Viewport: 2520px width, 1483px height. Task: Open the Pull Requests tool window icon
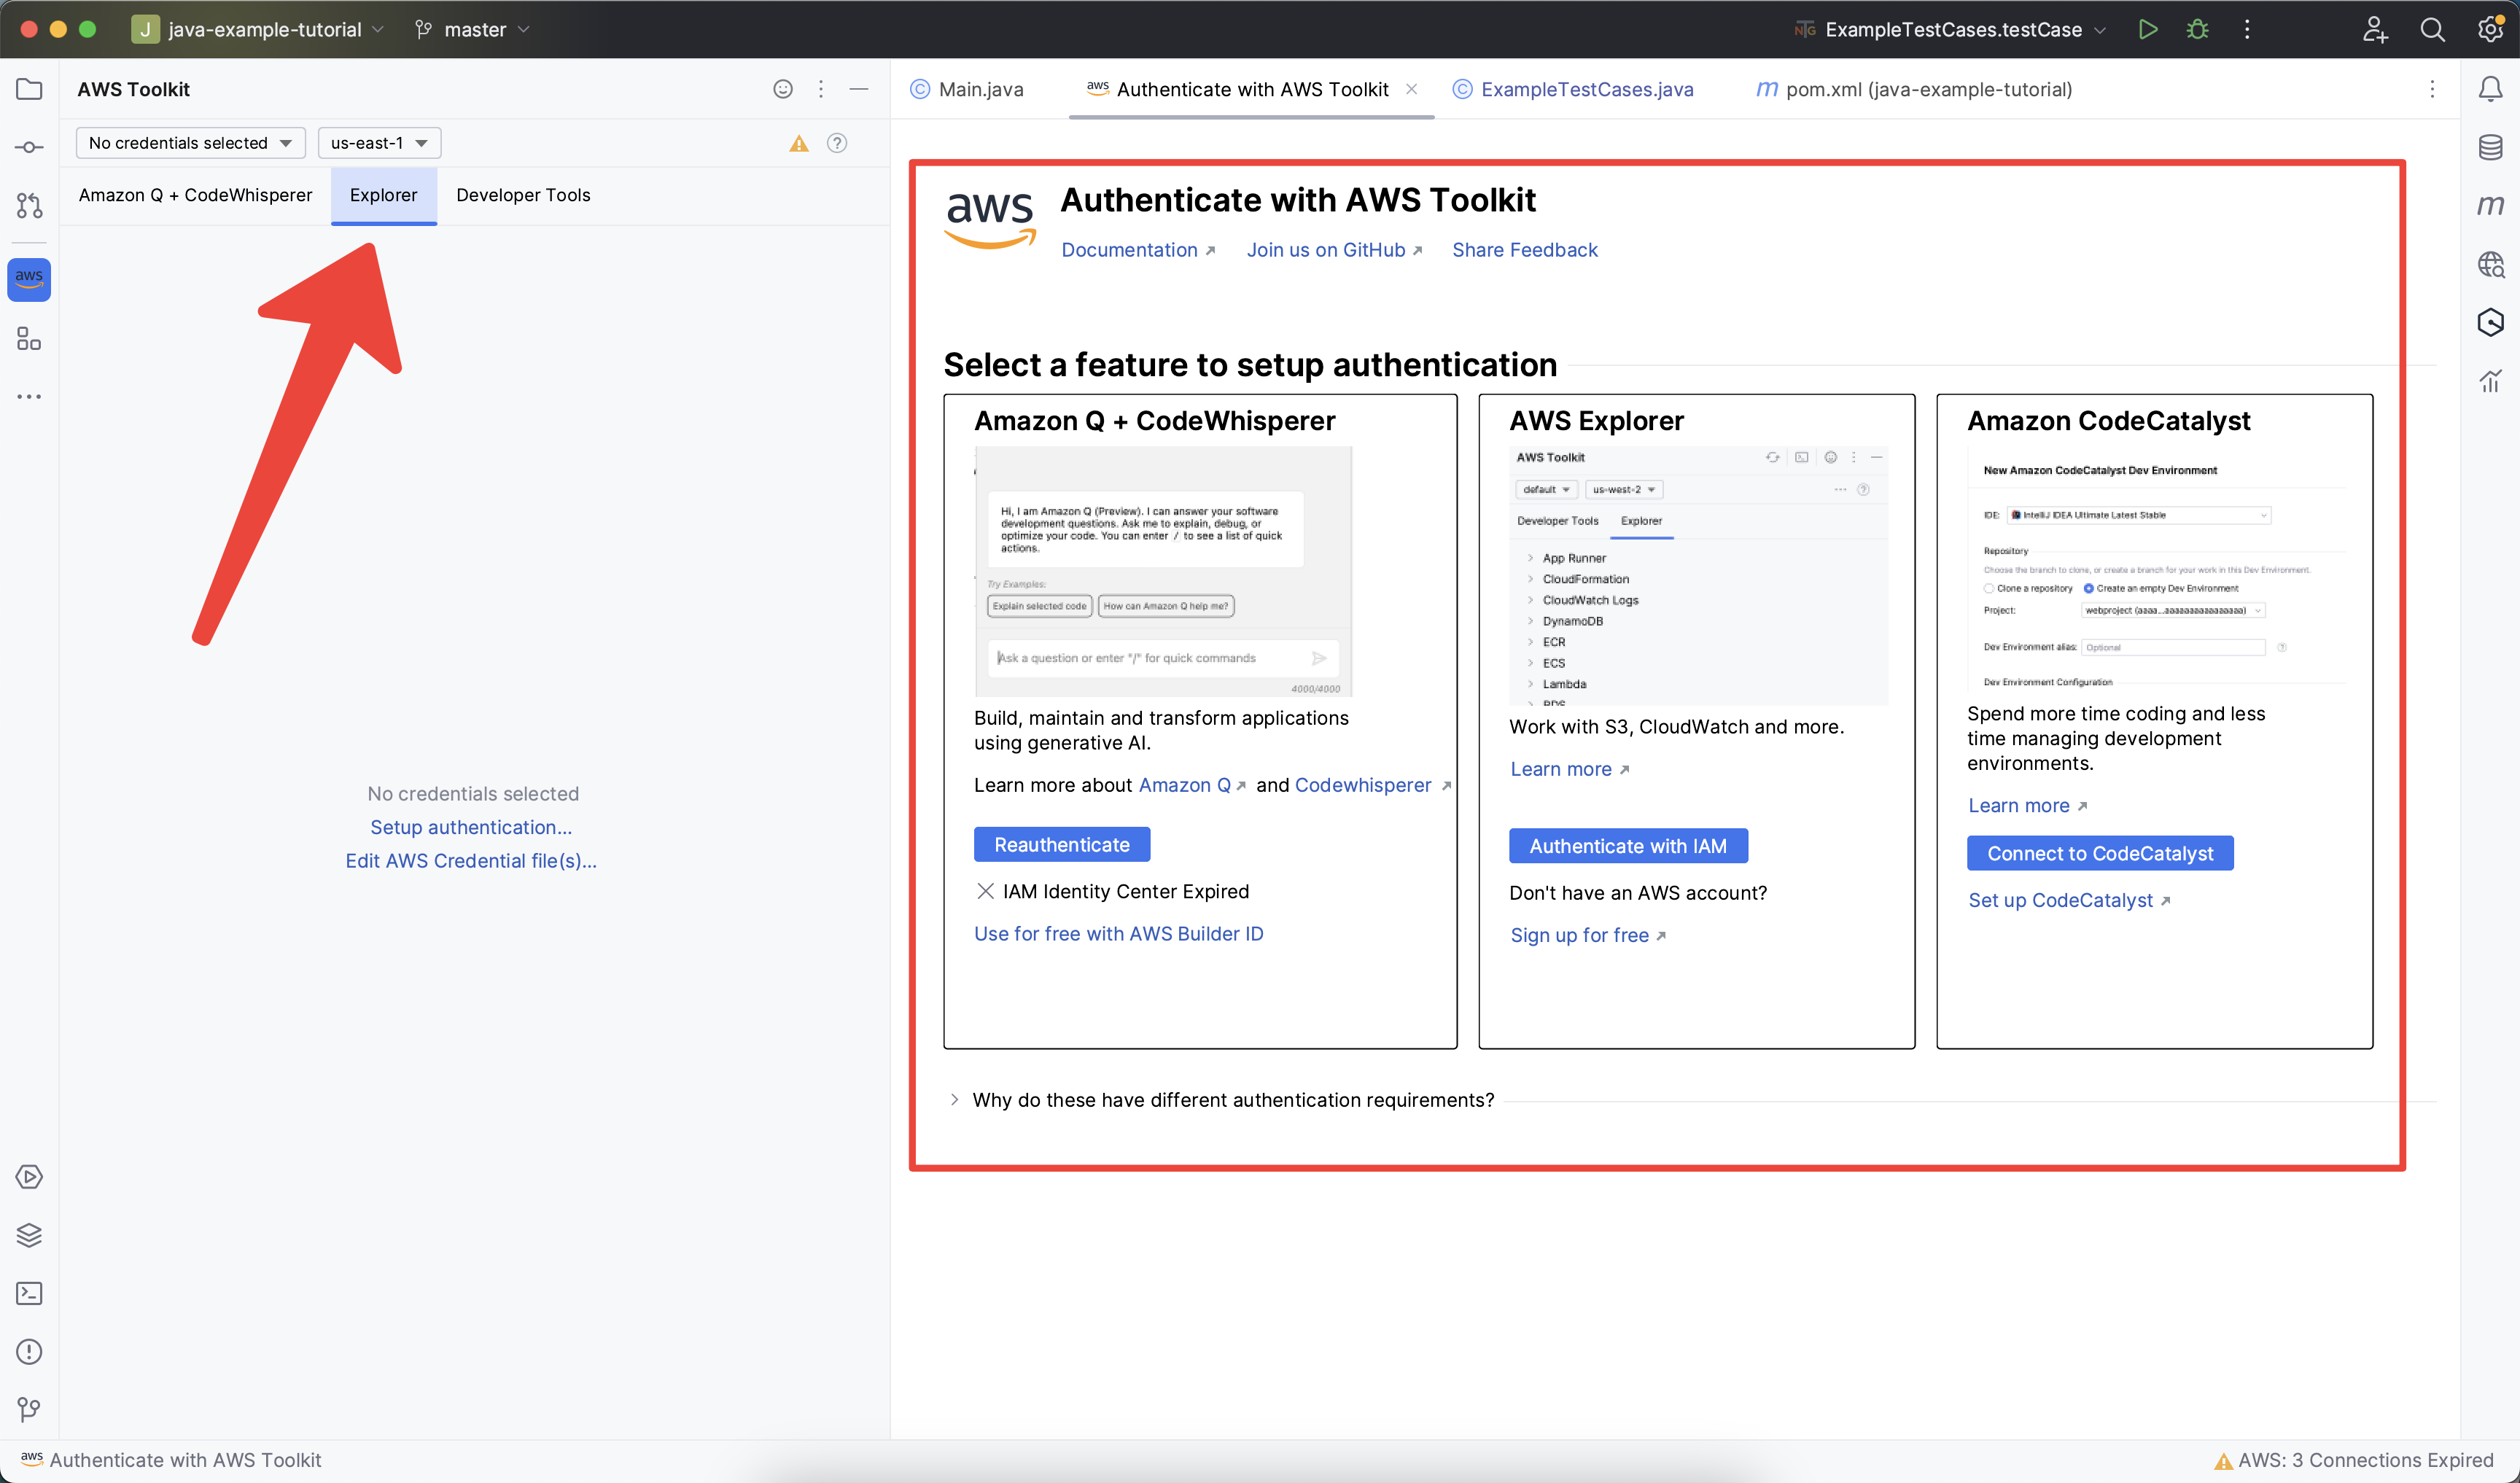[29, 205]
